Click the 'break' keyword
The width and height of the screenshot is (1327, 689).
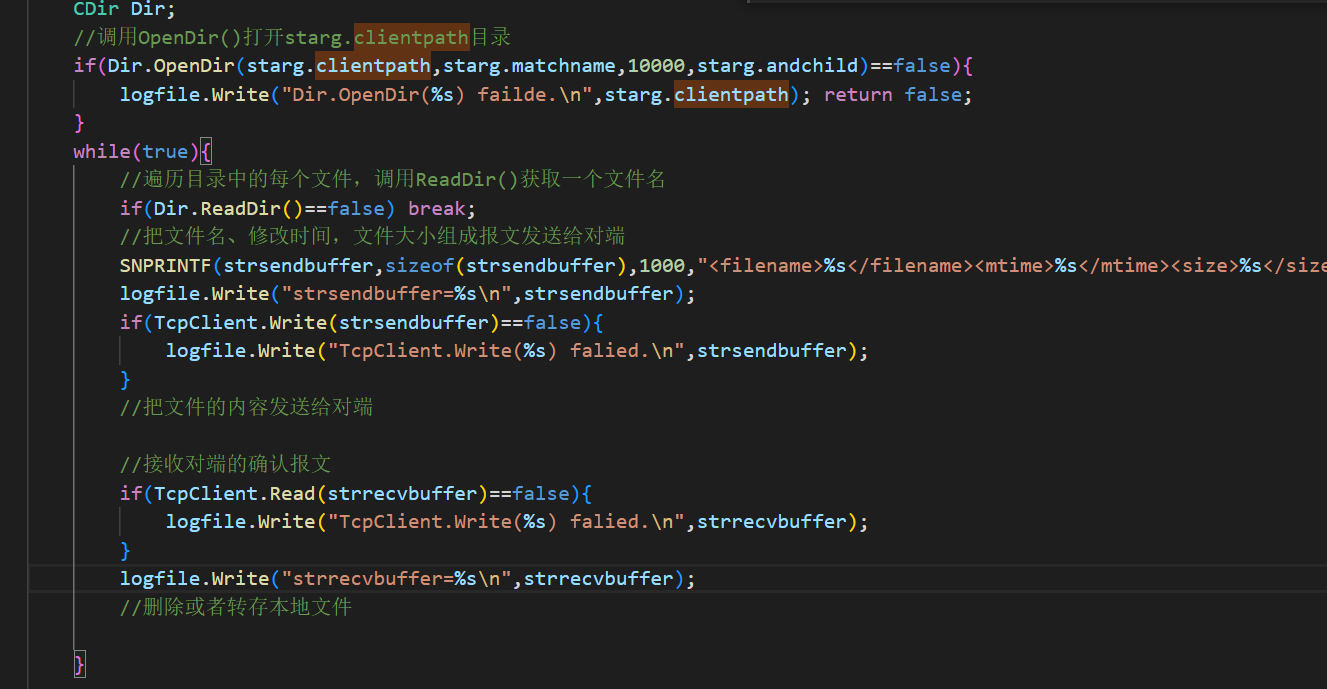439,209
